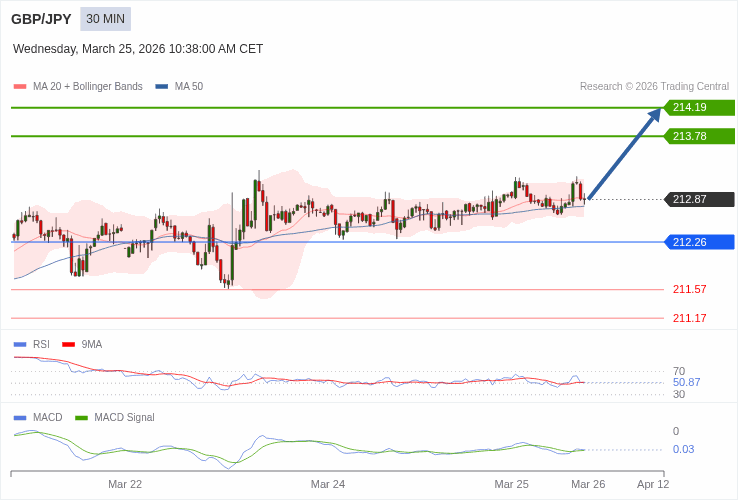Click the RSI value 50.87 label
Viewport: 738px width, 500px height.
pos(686,382)
